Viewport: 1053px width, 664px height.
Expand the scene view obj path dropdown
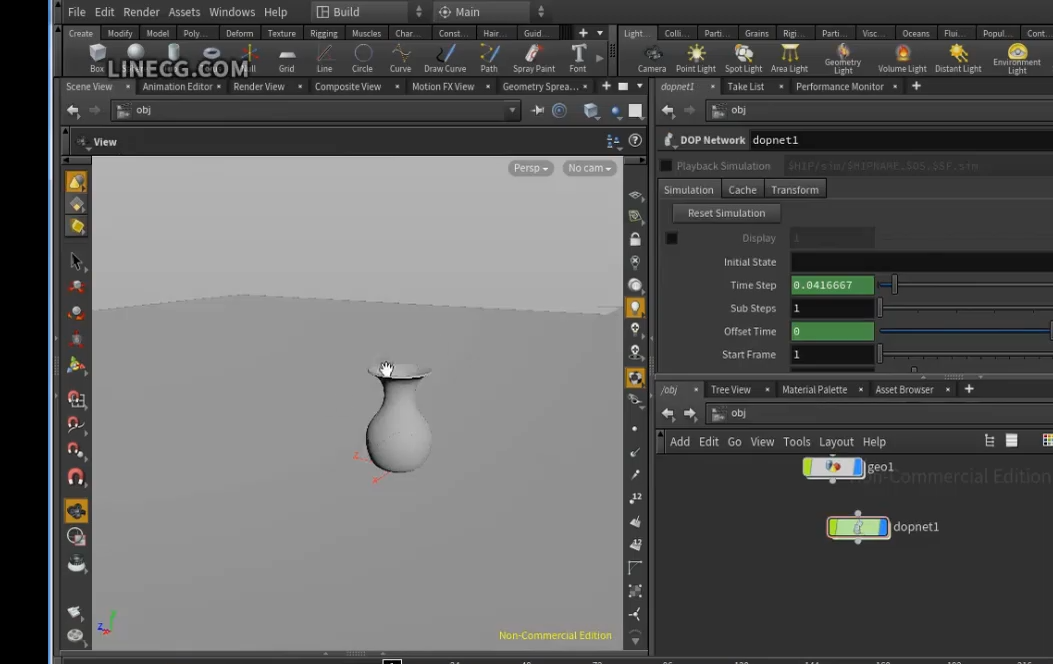512,110
